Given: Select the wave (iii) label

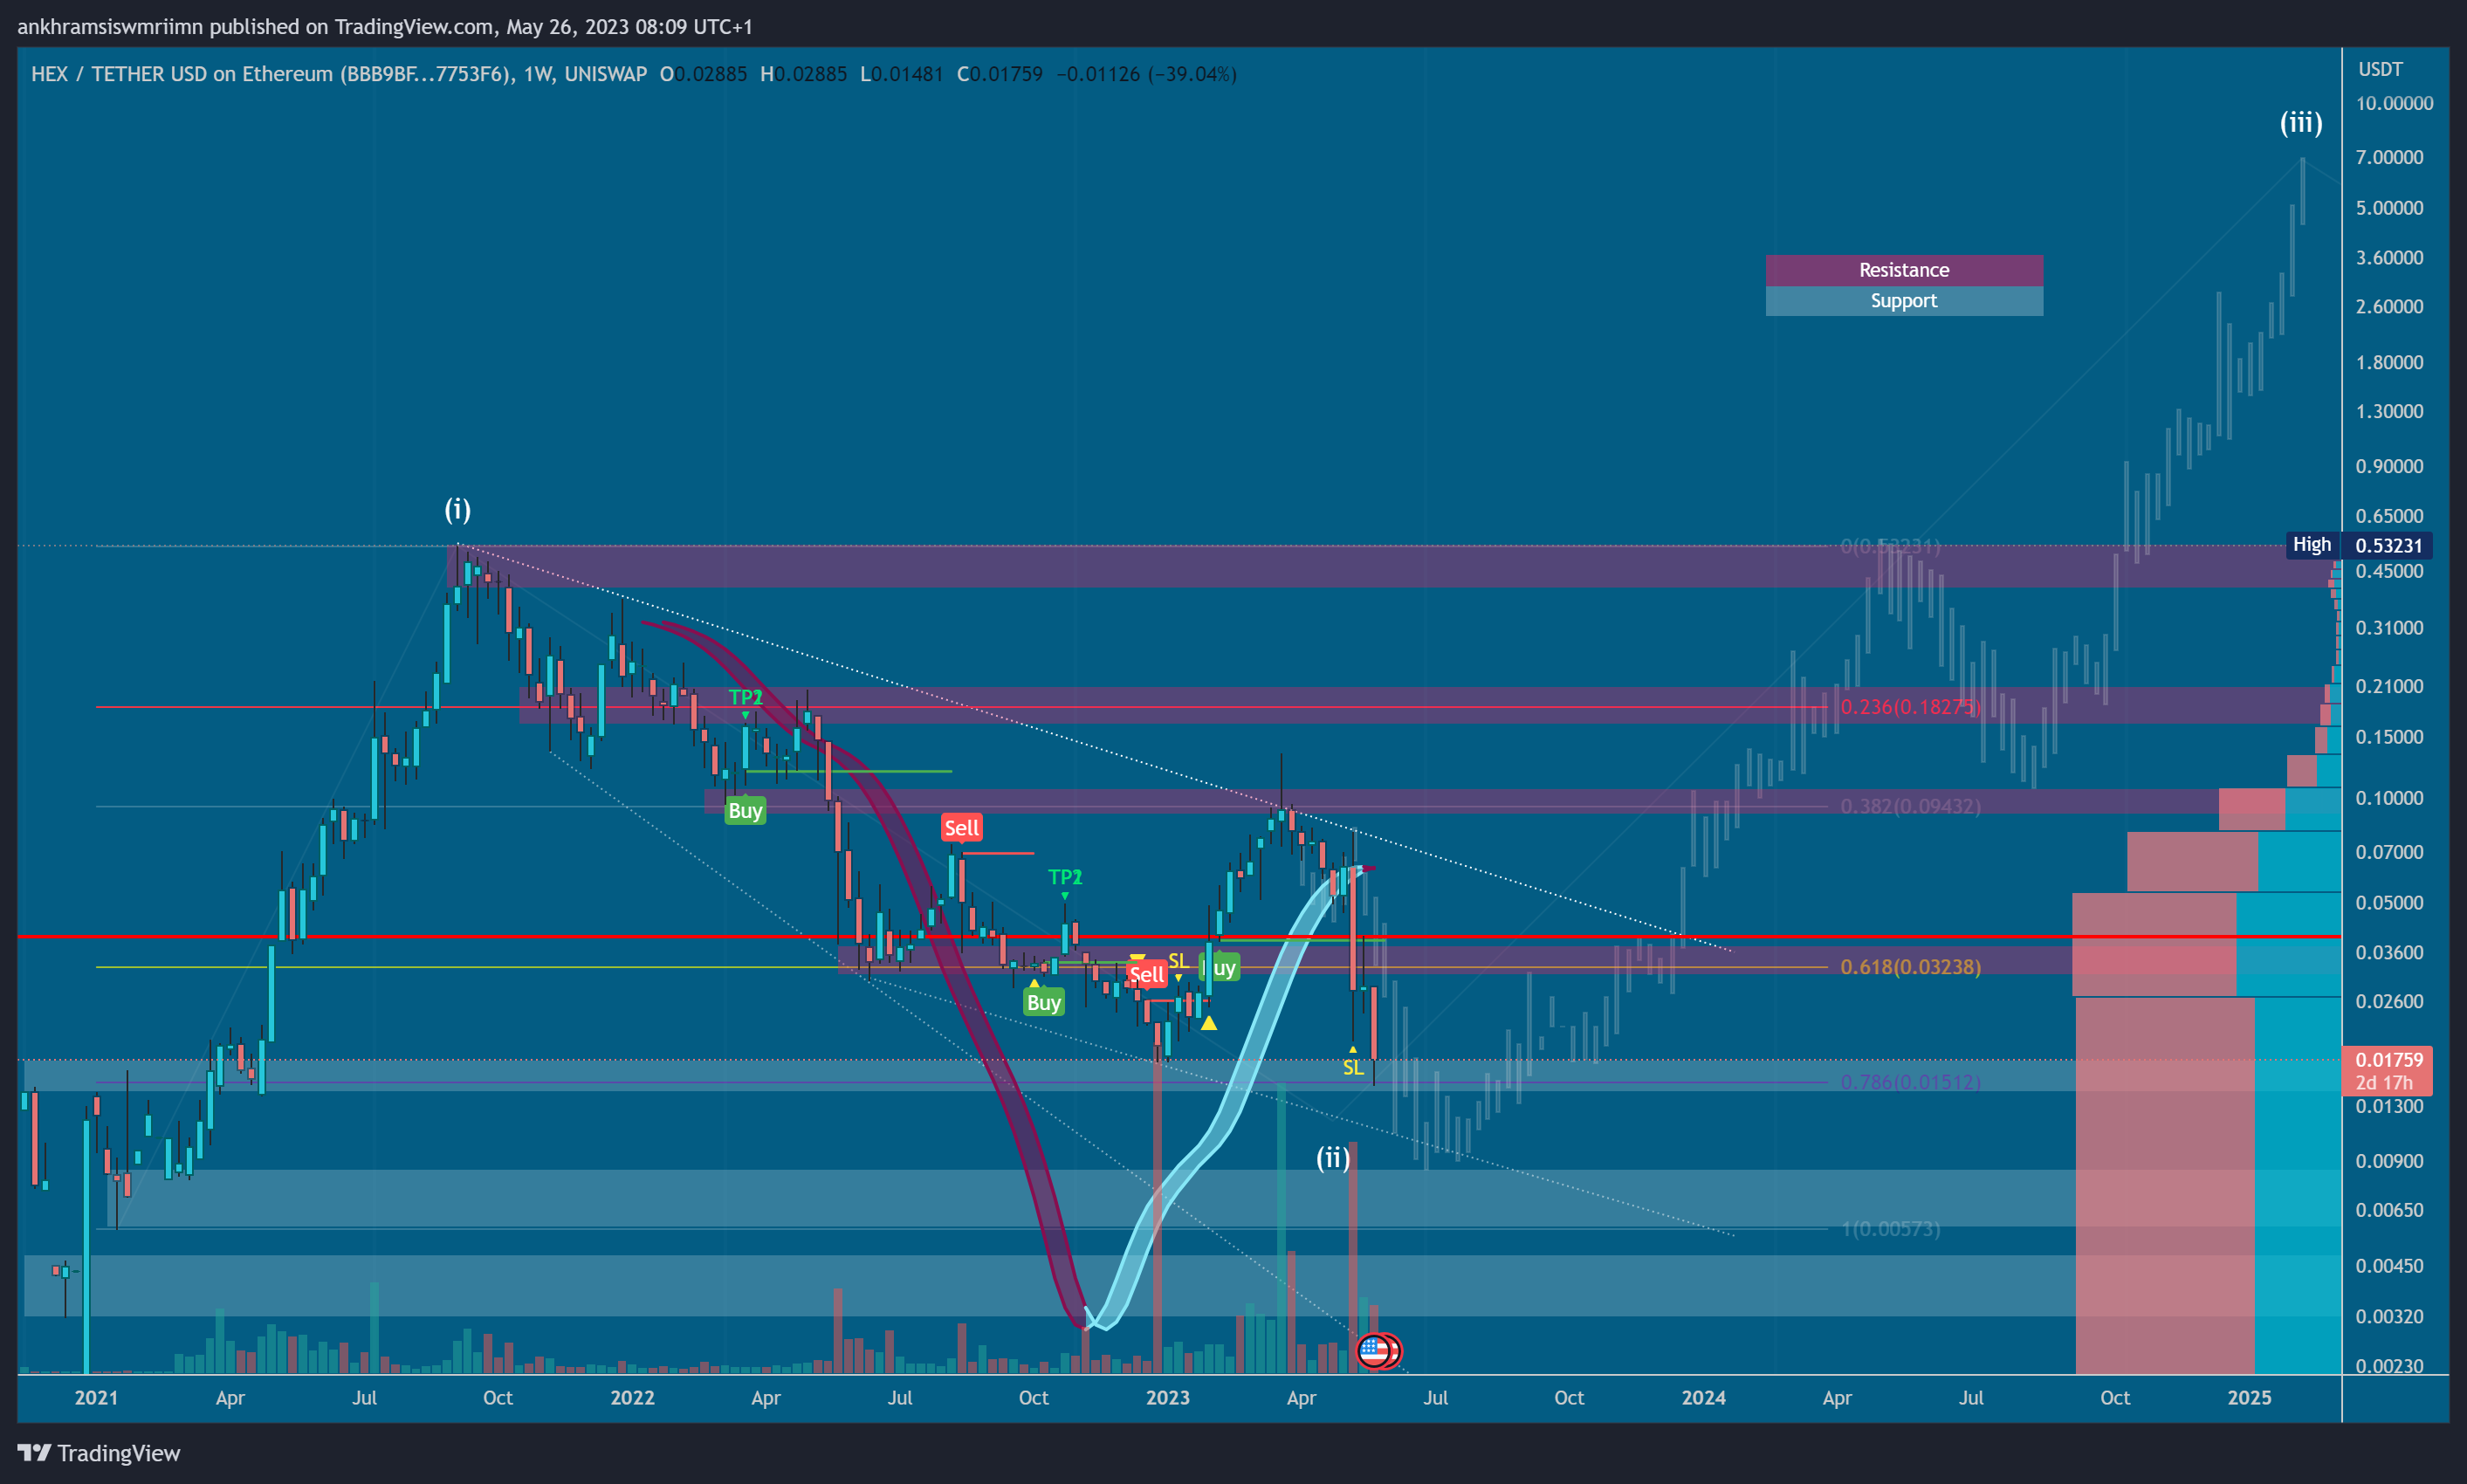Looking at the screenshot, I should point(2301,122).
